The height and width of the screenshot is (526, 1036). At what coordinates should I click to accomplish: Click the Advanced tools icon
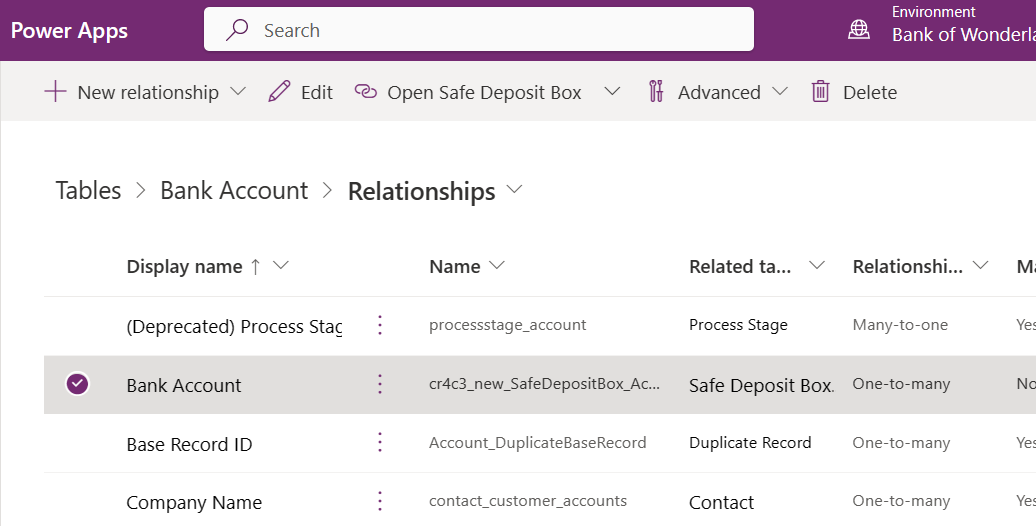(x=655, y=91)
